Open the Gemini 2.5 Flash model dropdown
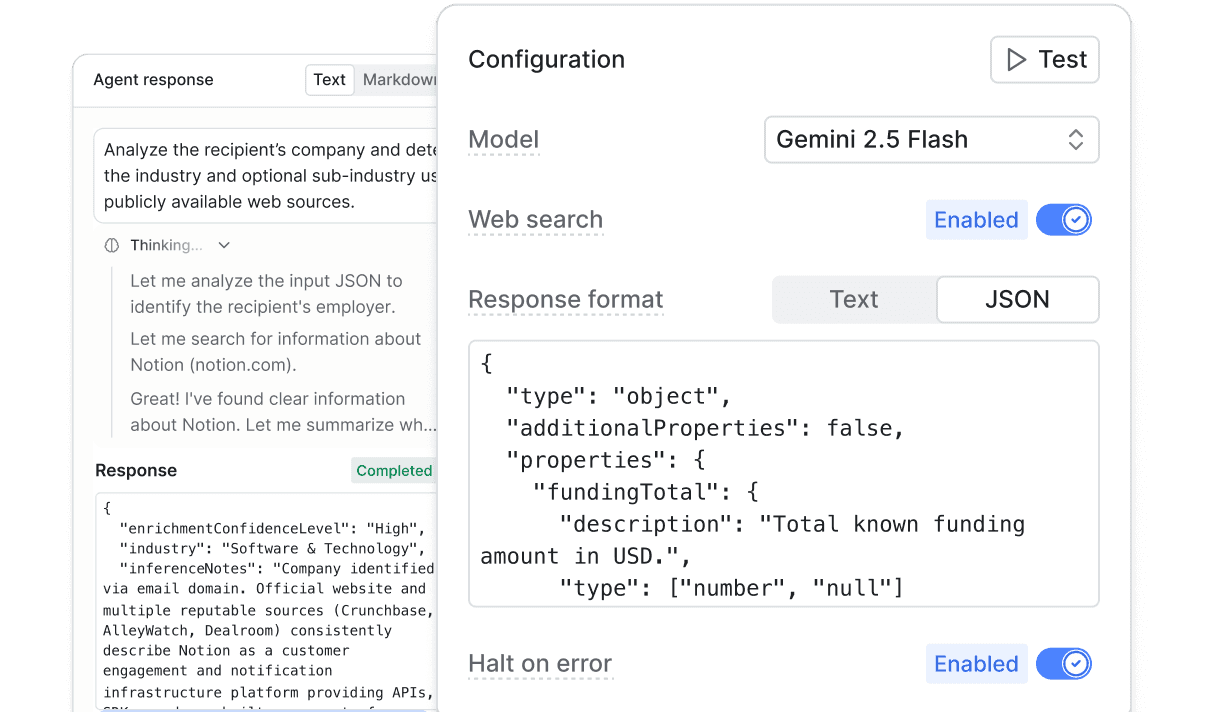The width and height of the screenshot is (1216, 712). tap(931, 140)
